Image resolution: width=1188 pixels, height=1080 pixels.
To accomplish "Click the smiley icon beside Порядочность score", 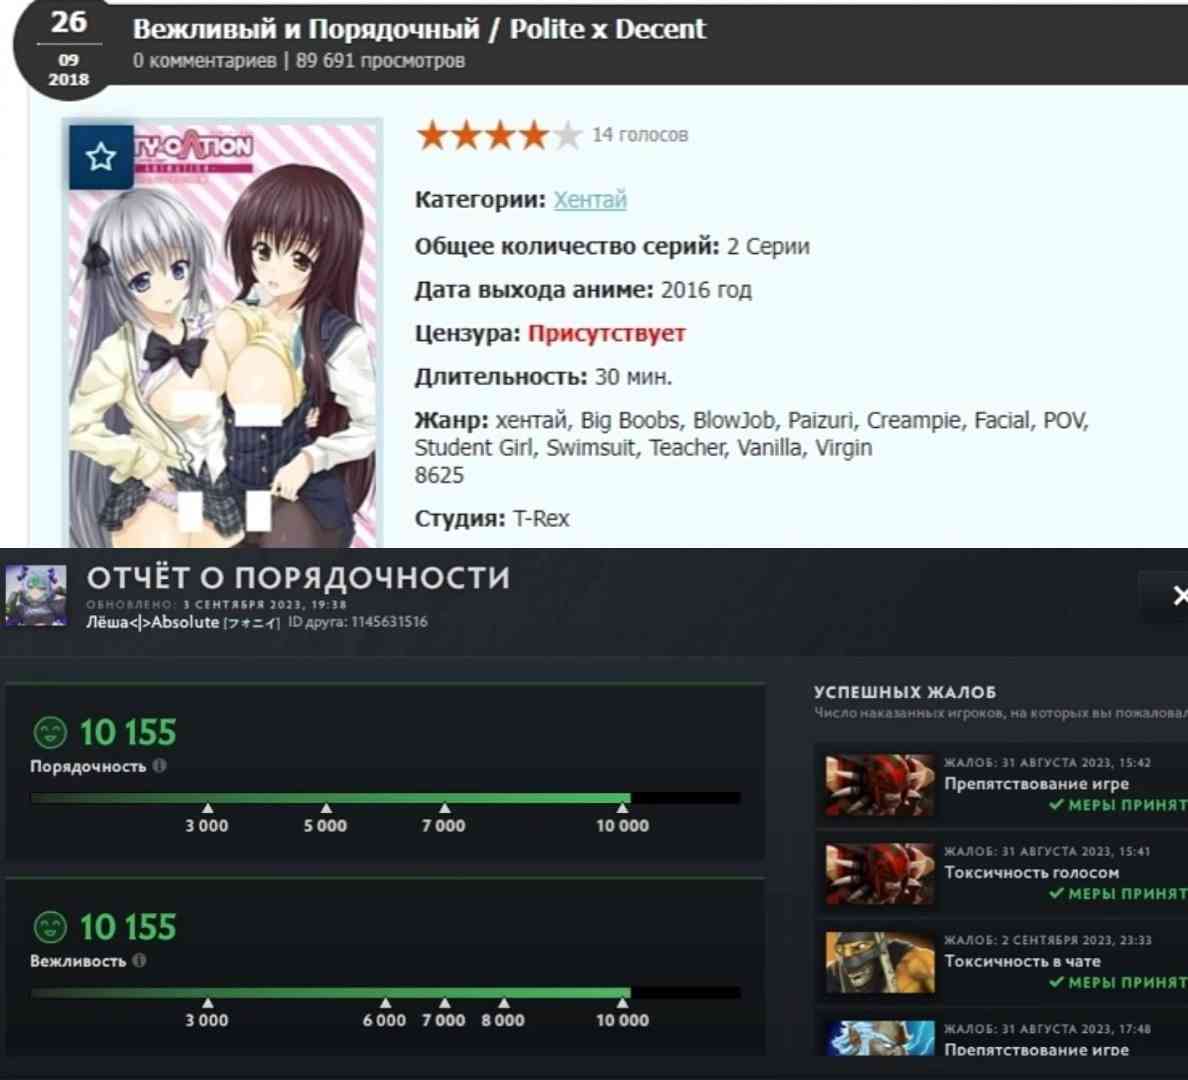I will 51,732.
